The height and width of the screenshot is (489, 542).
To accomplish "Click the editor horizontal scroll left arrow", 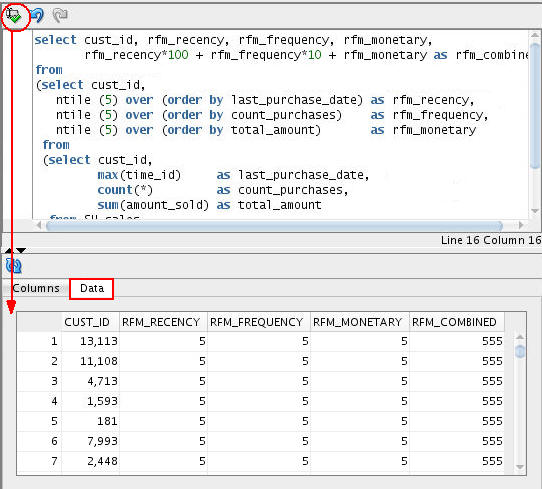I will pyautogui.click(x=39, y=226).
